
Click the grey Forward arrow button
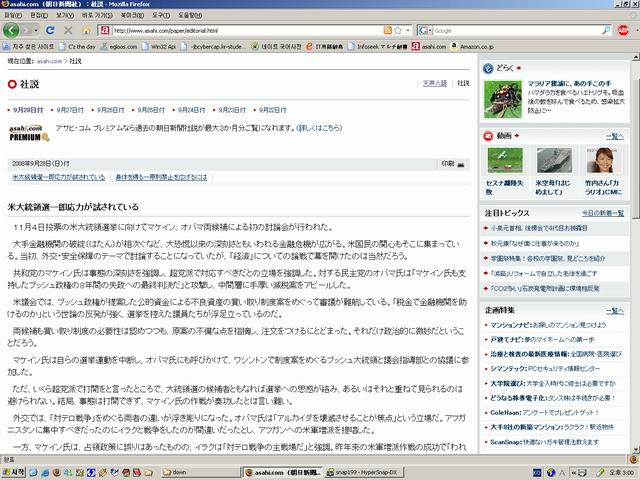[27, 31]
